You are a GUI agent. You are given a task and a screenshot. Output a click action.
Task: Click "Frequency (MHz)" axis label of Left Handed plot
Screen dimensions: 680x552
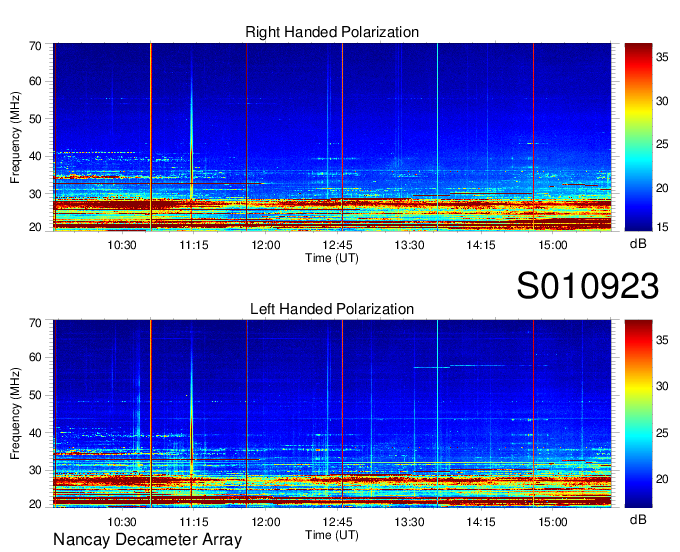(x=15, y=414)
